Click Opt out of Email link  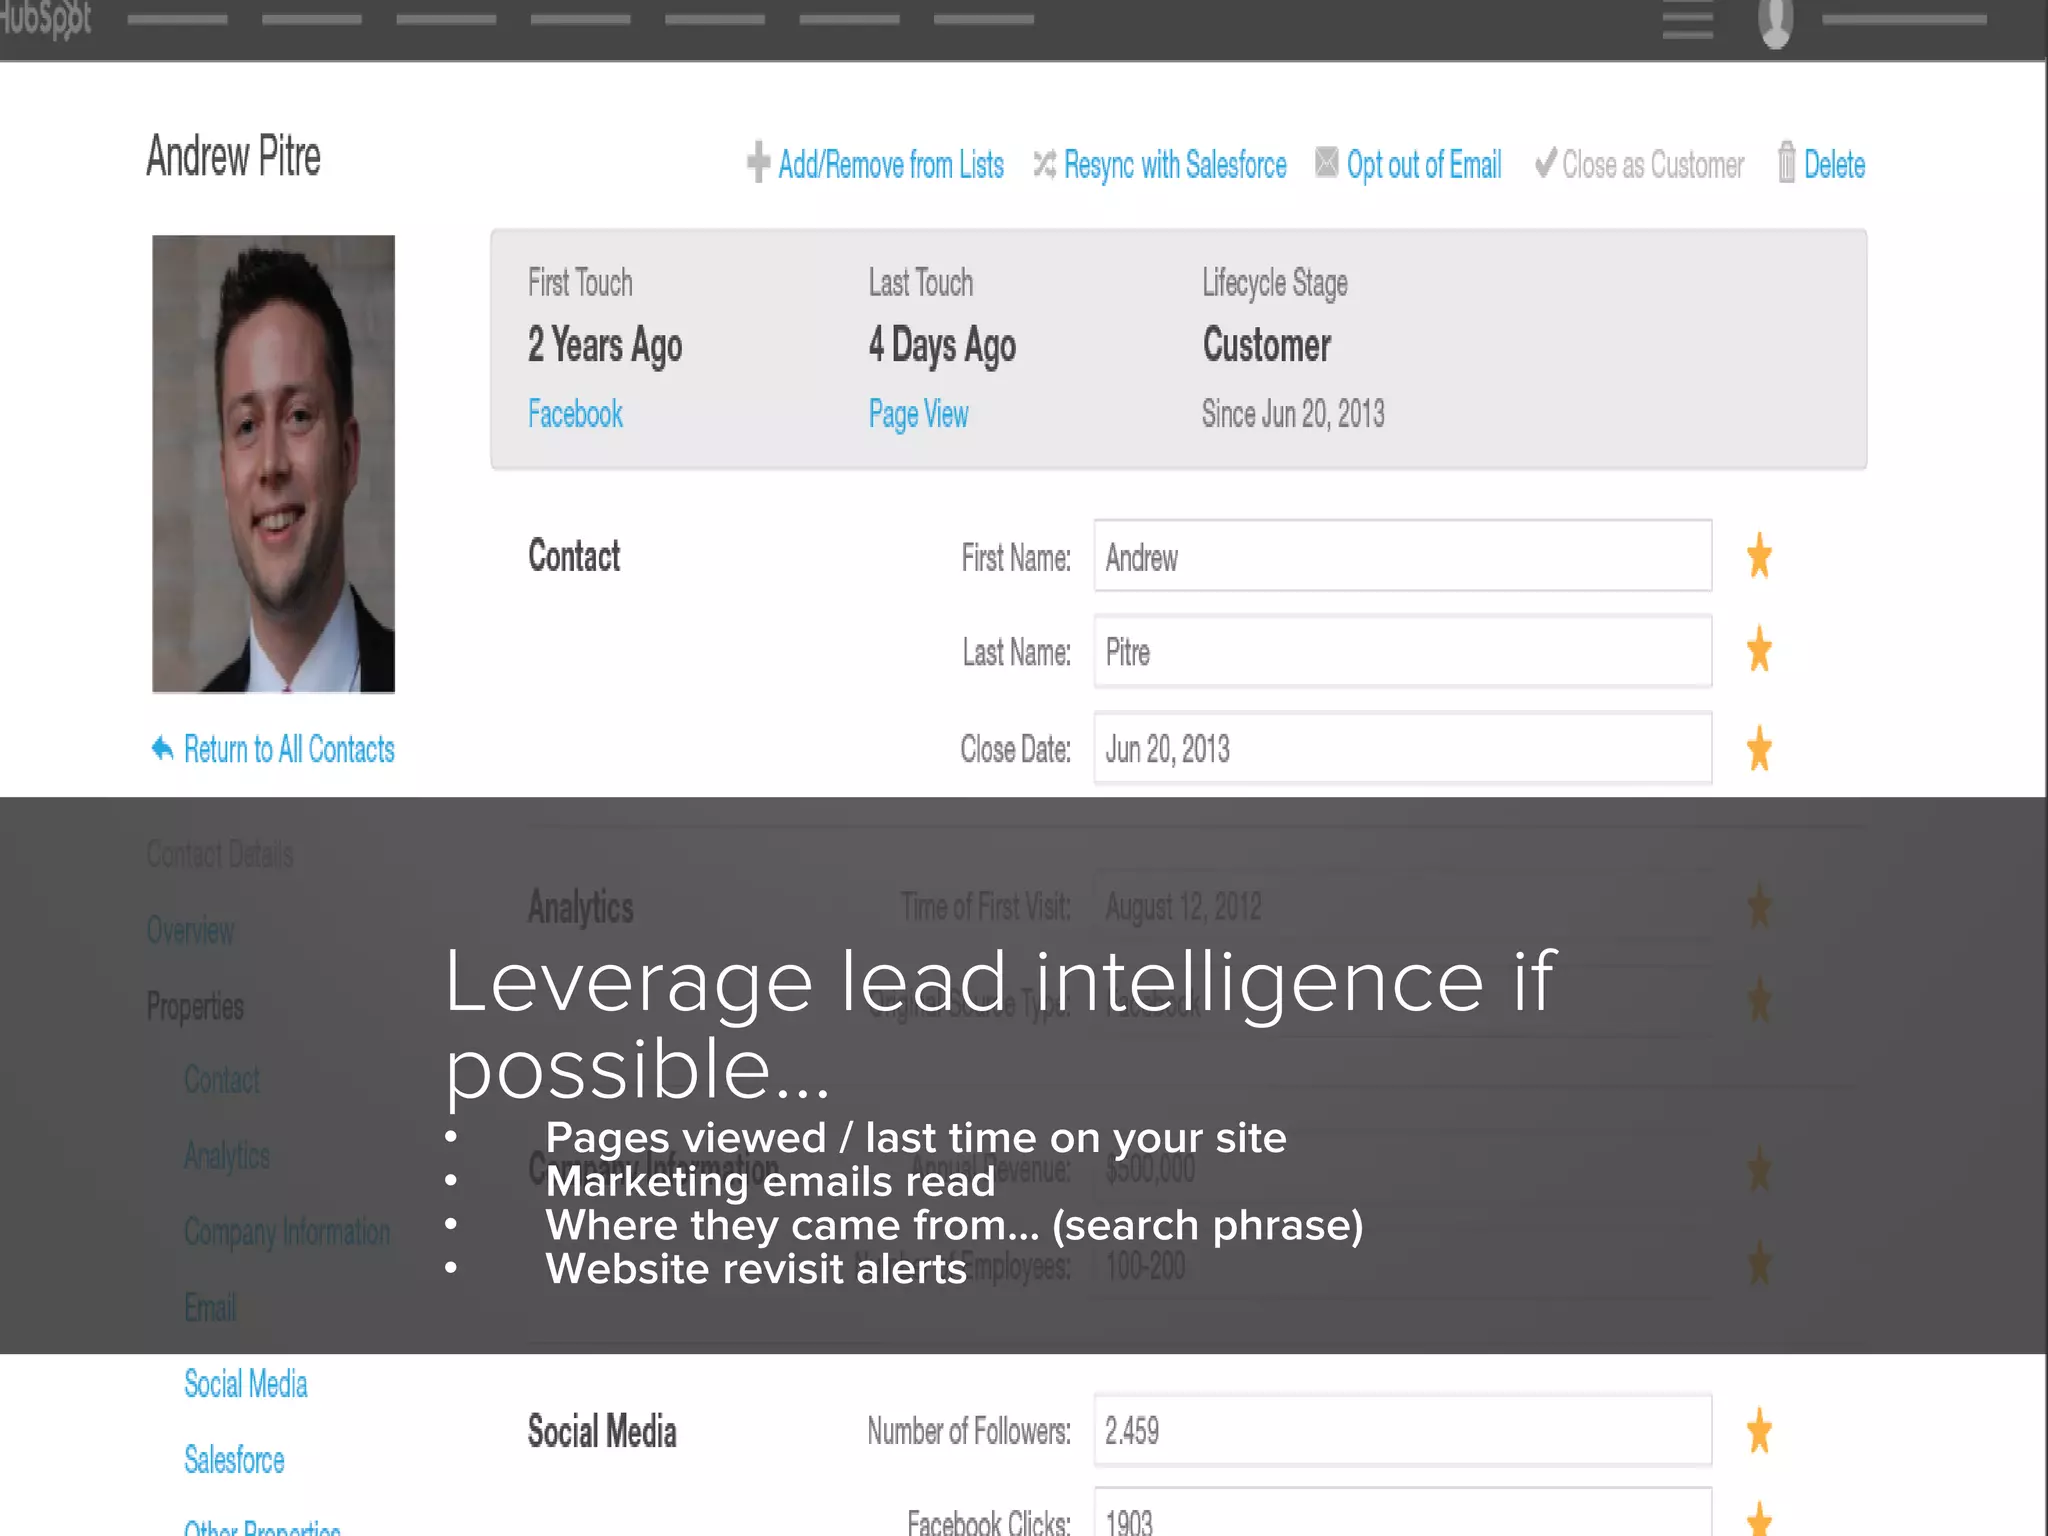[1424, 164]
